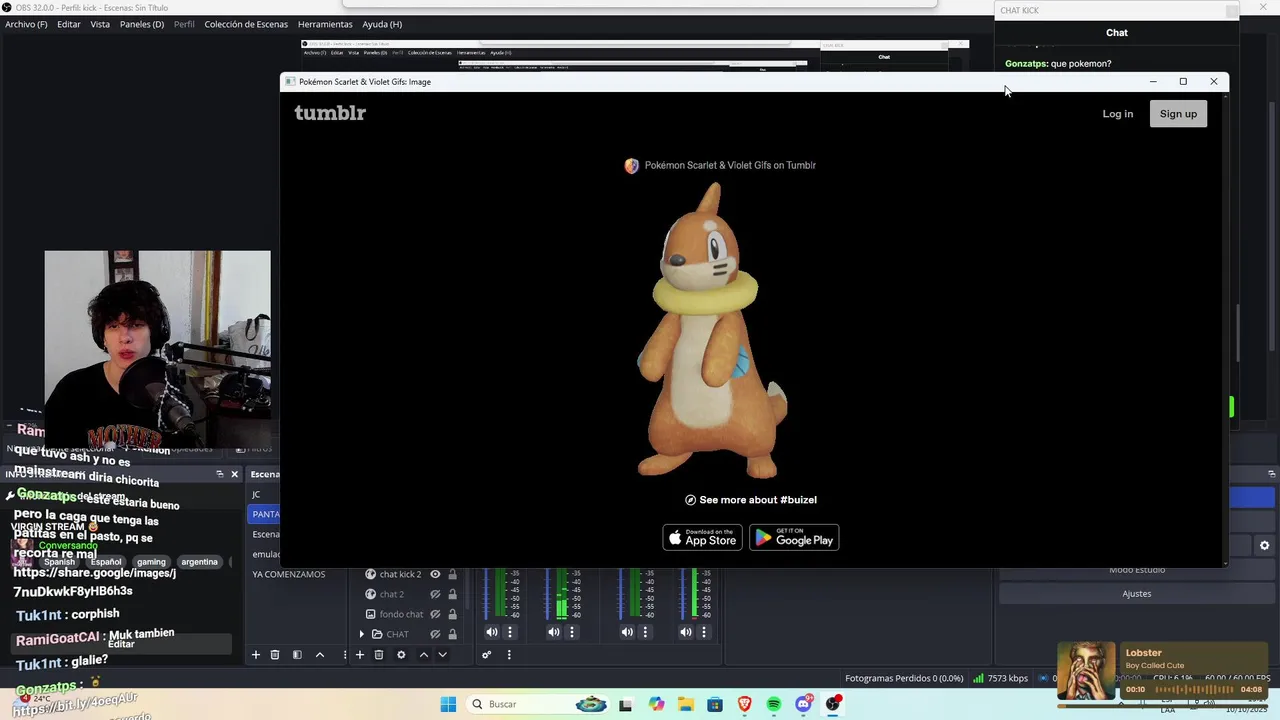The height and width of the screenshot is (720, 1280).
Task: Add a new scene in Escenas panel
Action: coord(255,655)
